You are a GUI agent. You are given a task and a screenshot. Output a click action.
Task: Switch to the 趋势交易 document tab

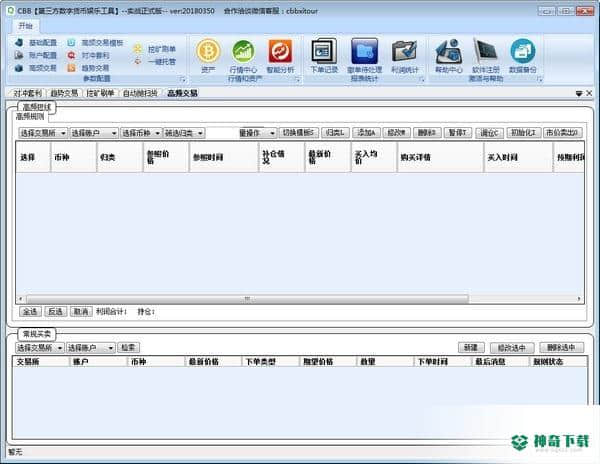(64, 93)
